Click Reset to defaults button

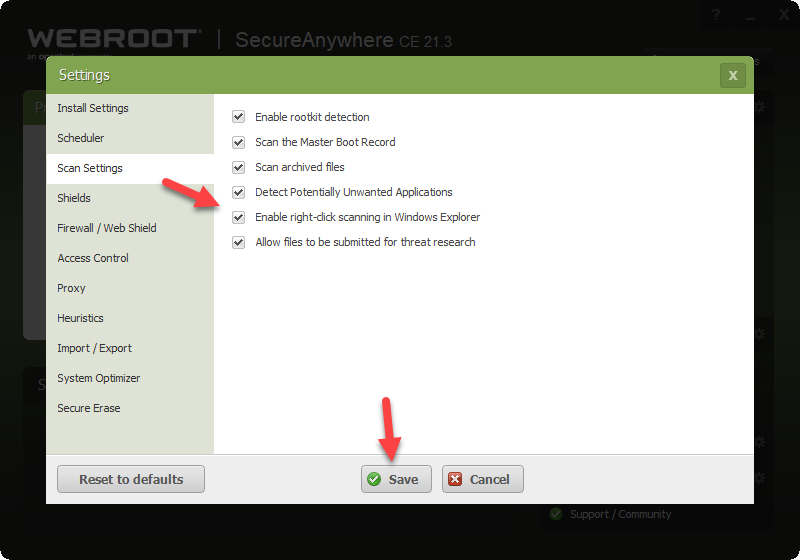[x=131, y=479]
